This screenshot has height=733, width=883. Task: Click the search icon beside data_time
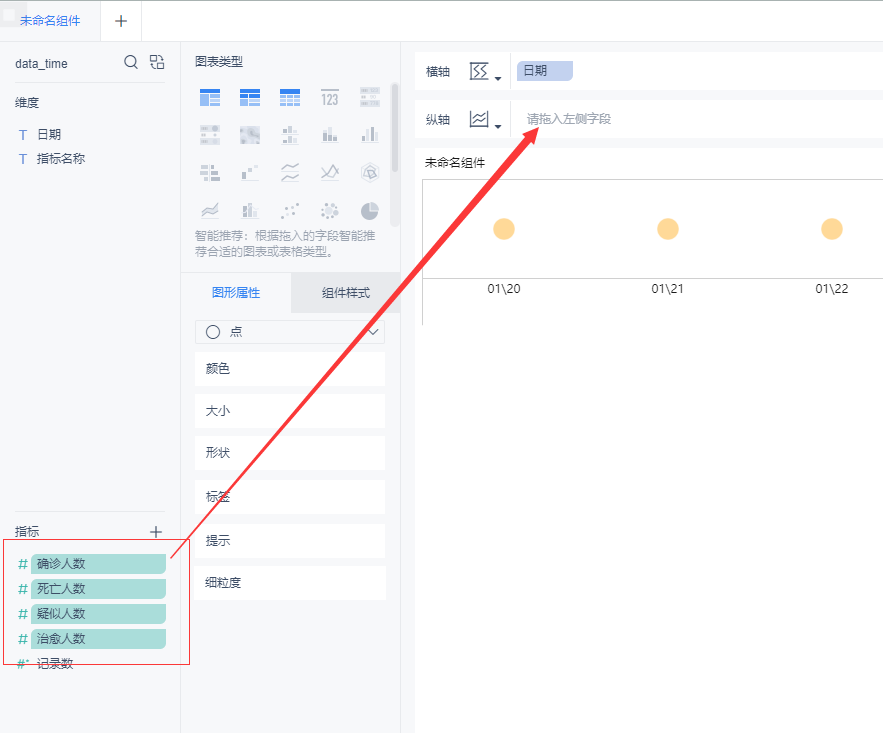coord(131,62)
